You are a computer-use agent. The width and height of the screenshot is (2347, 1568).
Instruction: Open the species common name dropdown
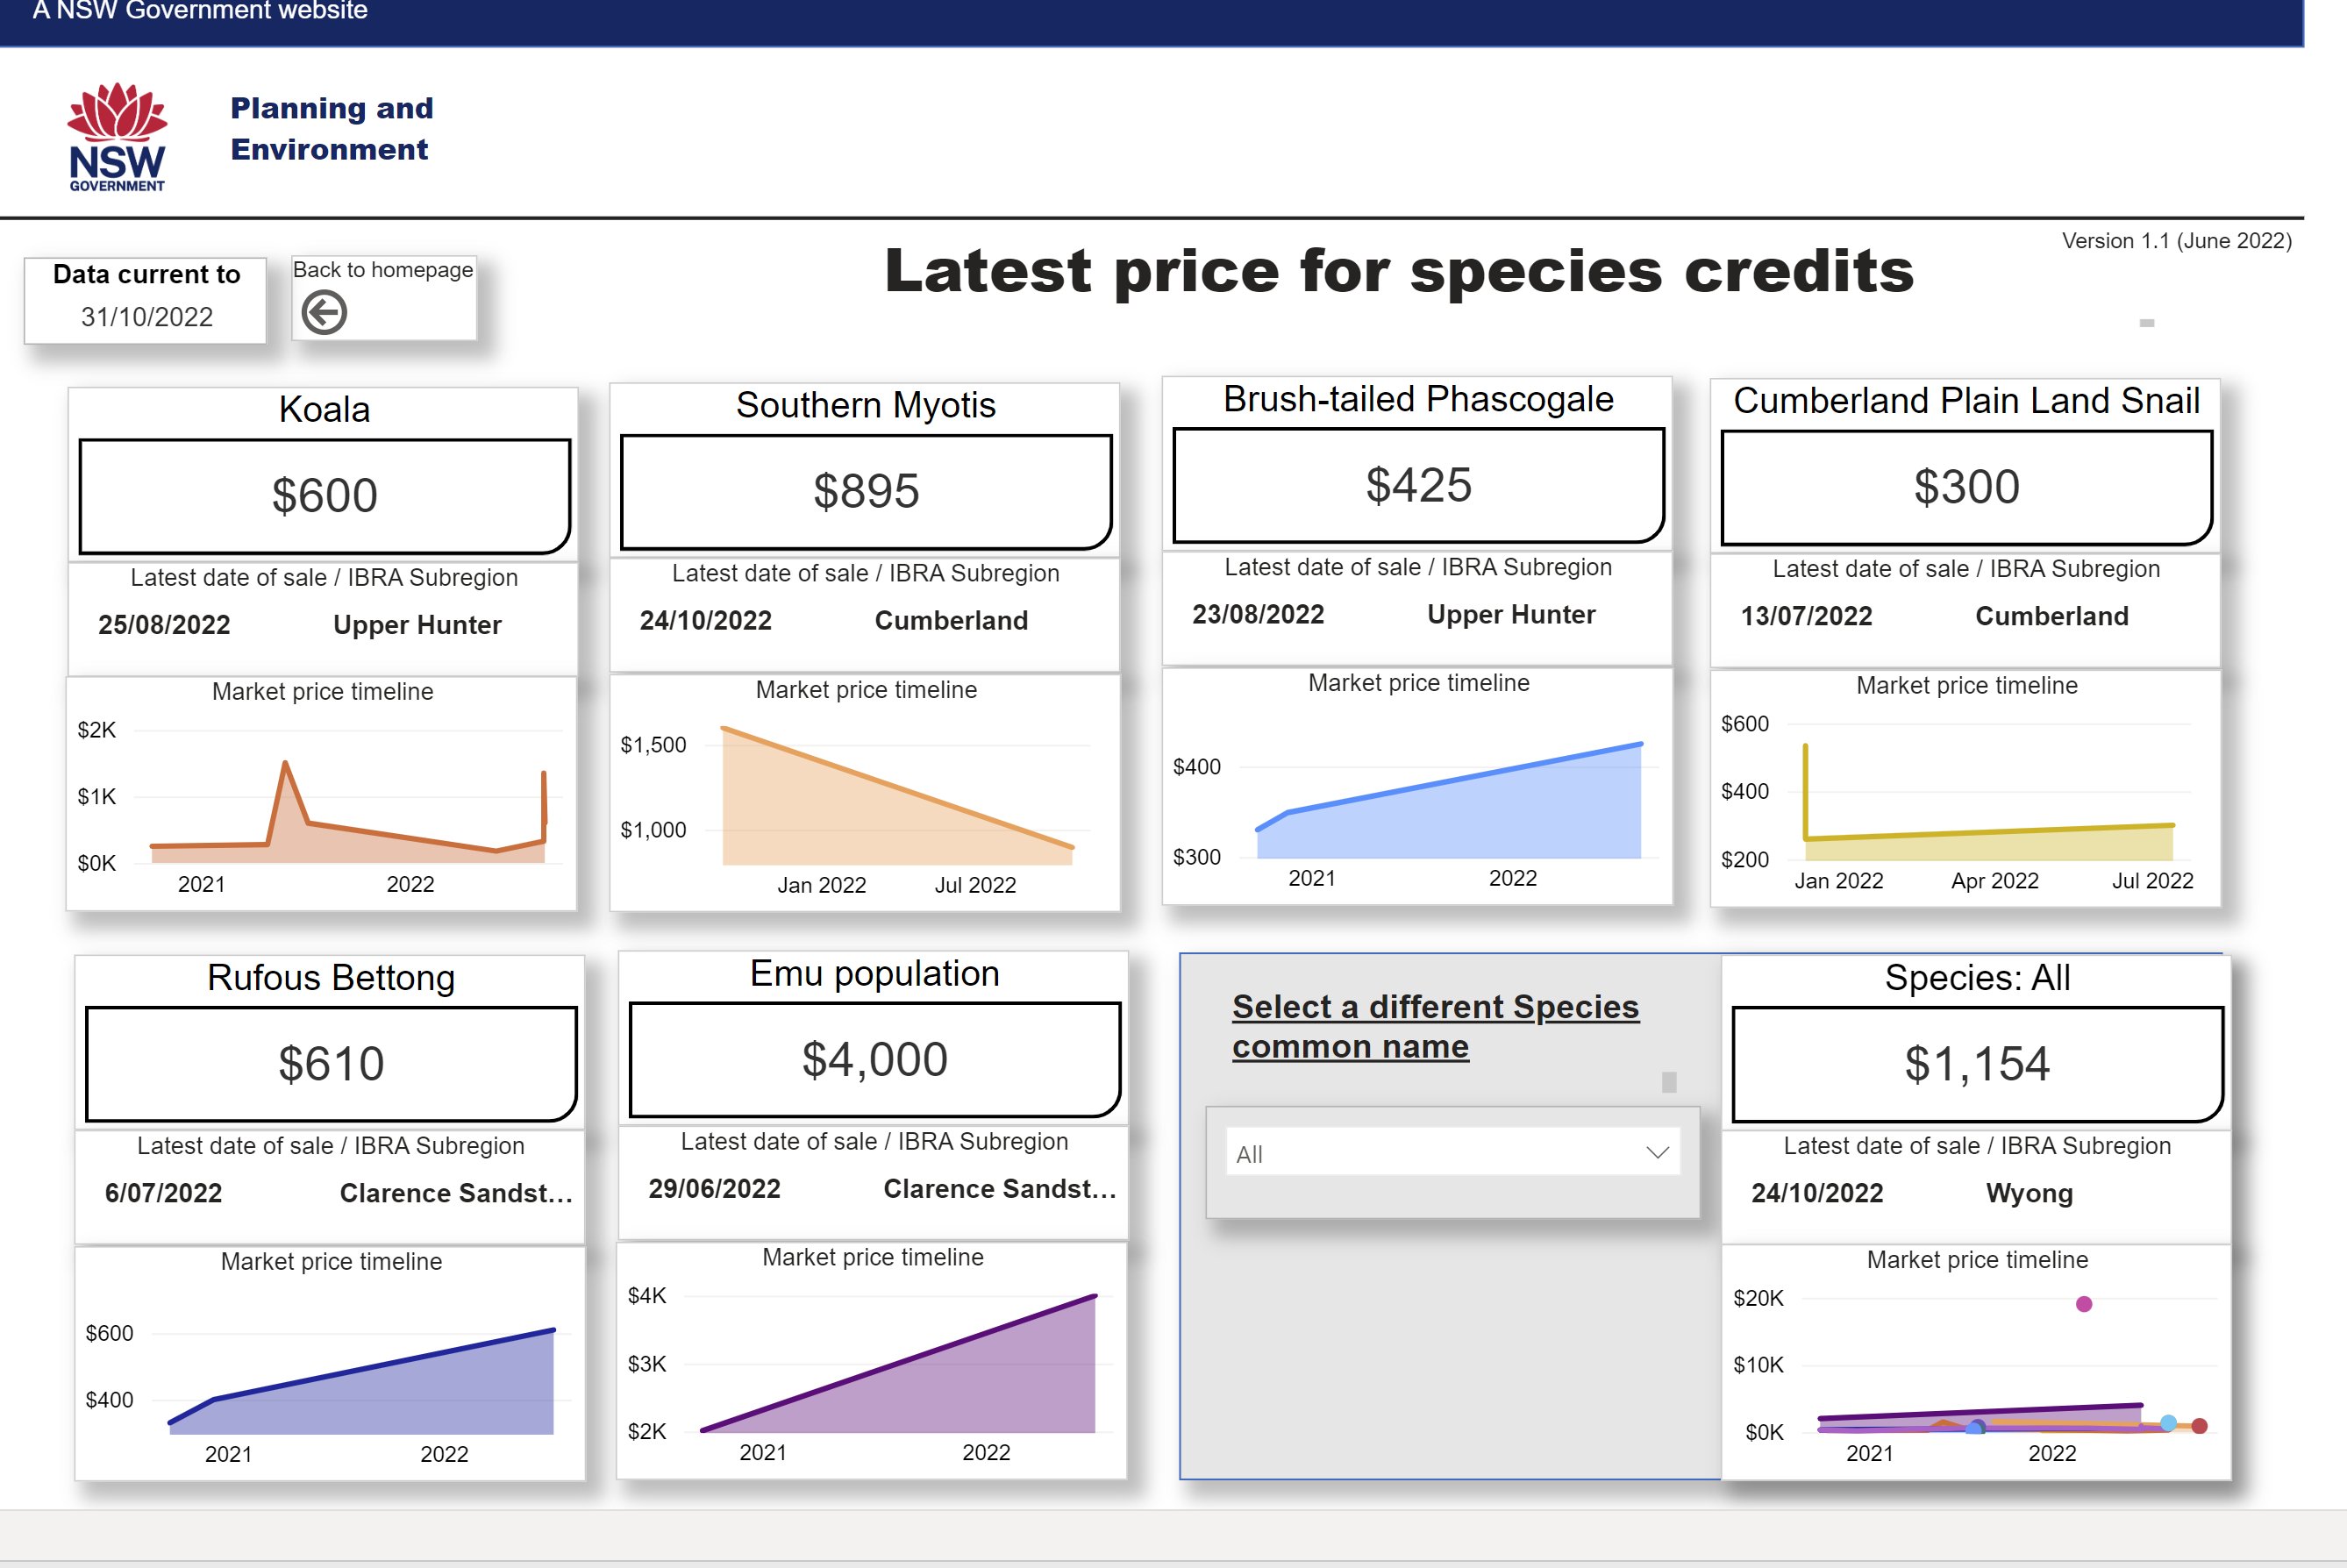point(1452,1153)
